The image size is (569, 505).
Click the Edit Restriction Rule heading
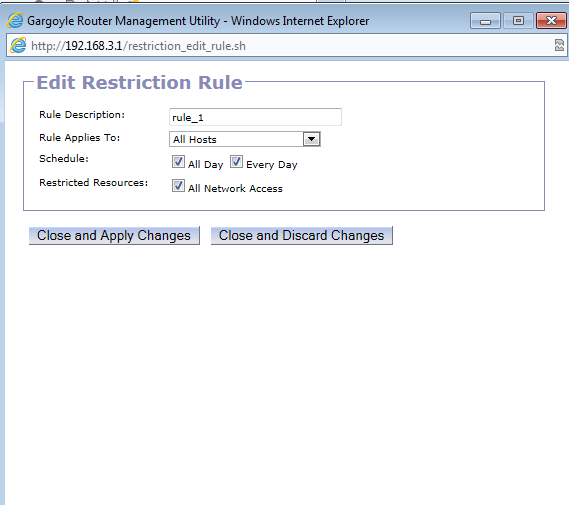[x=140, y=82]
